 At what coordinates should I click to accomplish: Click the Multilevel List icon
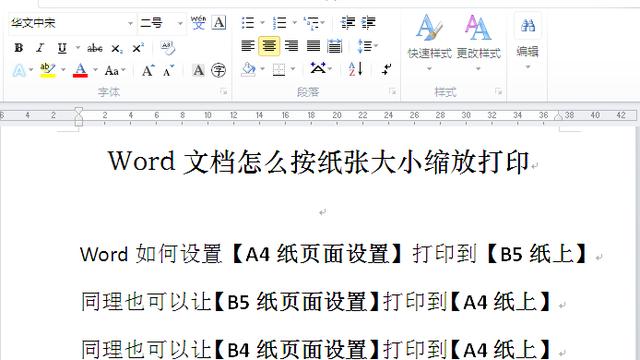pos(312,23)
